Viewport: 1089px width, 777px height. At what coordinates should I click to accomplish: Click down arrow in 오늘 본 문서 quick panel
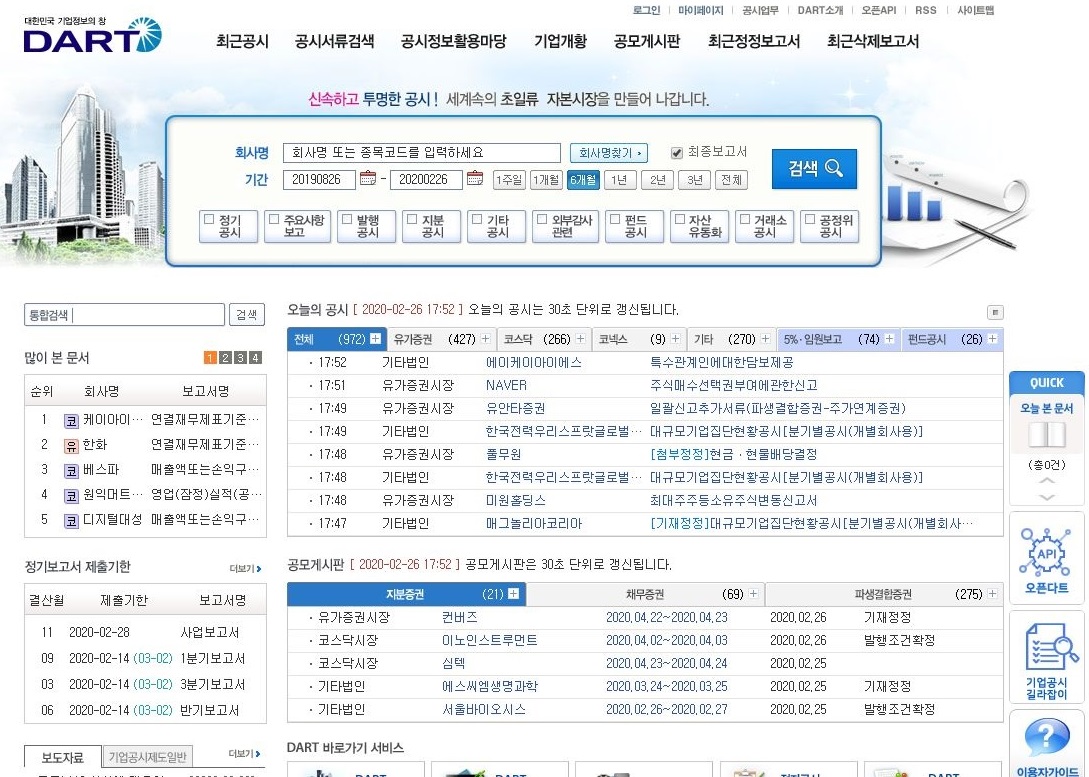pyautogui.click(x=1047, y=497)
